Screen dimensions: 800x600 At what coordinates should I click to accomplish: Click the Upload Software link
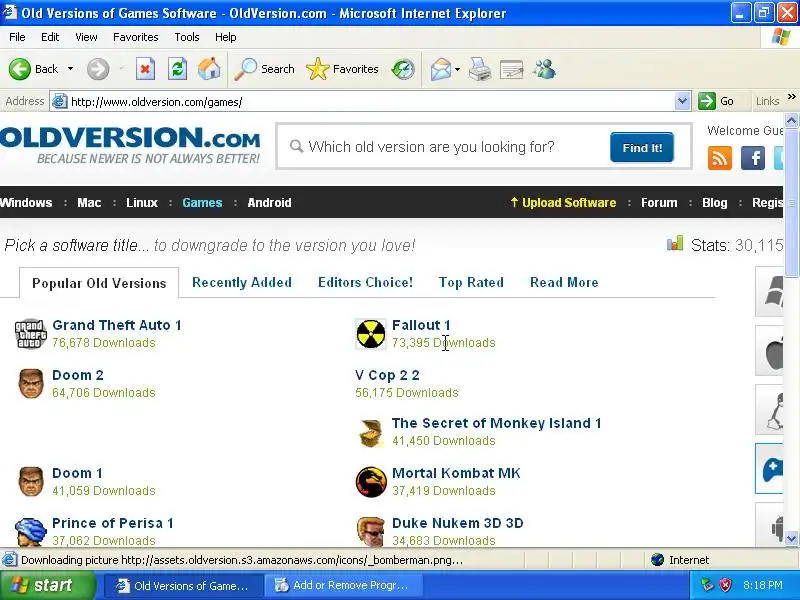pyautogui.click(x=563, y=203)
